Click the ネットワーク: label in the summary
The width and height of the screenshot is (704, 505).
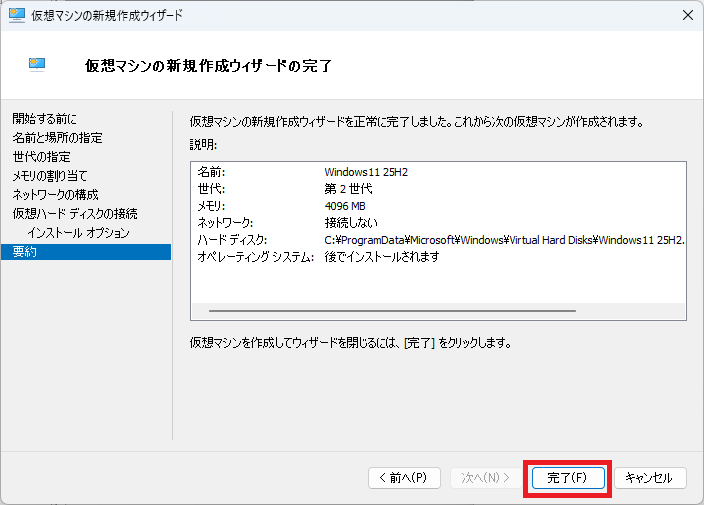(x=225, y=223)
